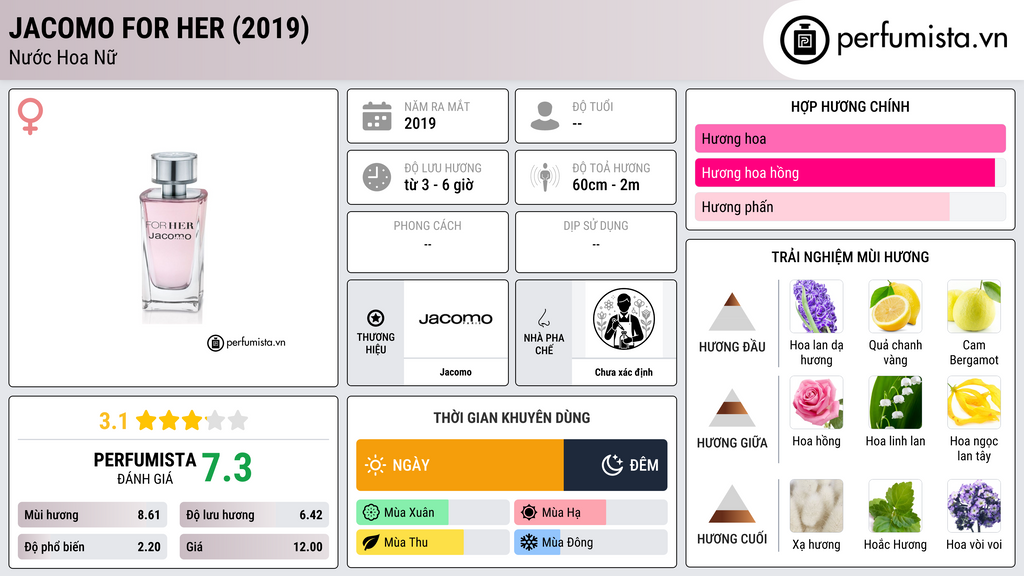Click the sun icon in Ngày bar
This screenshot has width=1024, height=576.
point(376,465)
